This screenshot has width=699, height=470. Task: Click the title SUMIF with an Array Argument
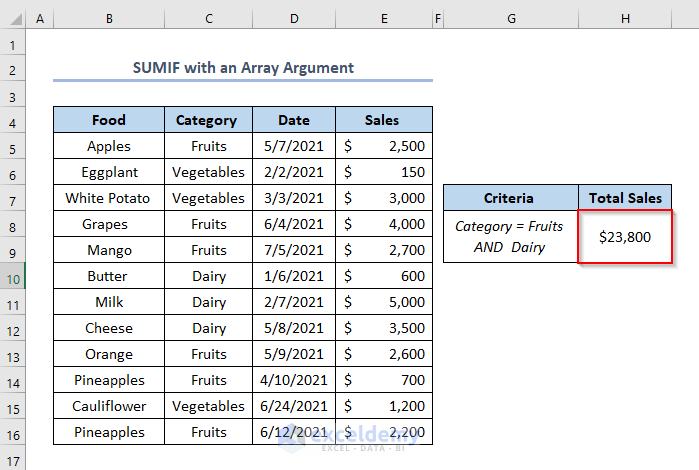pos(243,68)
